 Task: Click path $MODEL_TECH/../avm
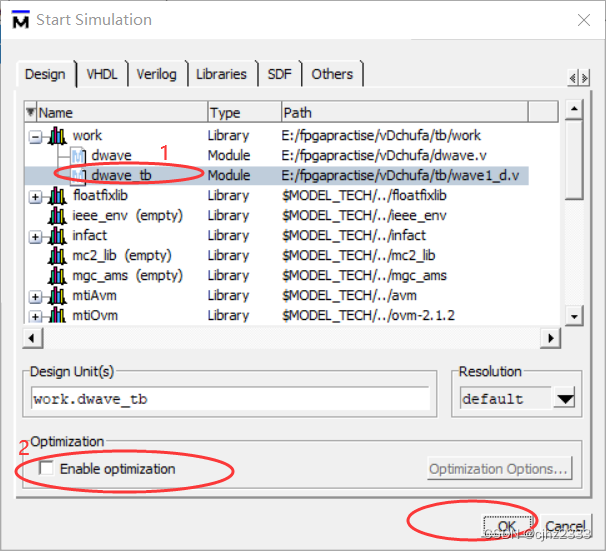click(349, 296)
